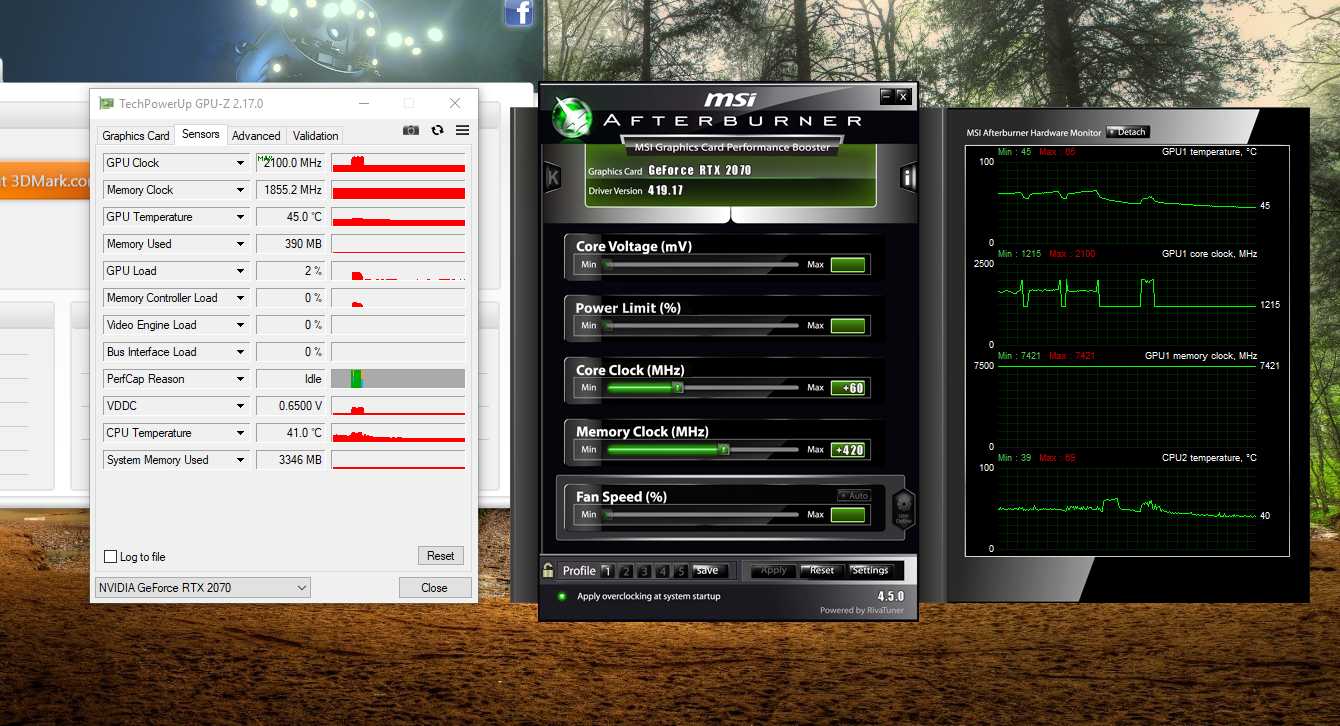Screen dimensions: 1340x726
Task: Click the Core Clock +60 value box
Action: pos(848,388)
